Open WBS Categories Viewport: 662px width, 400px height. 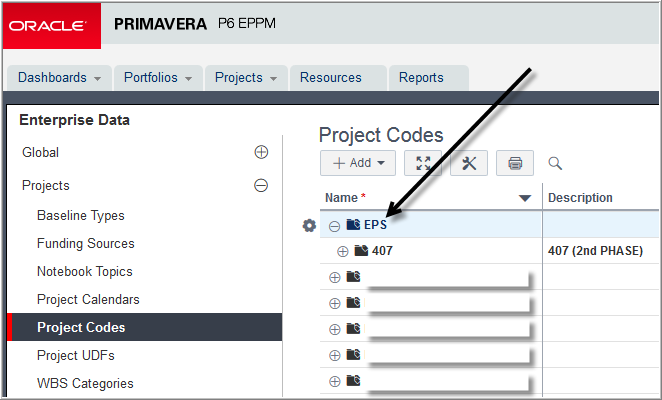pyautogui.click(x=85, y=383)
